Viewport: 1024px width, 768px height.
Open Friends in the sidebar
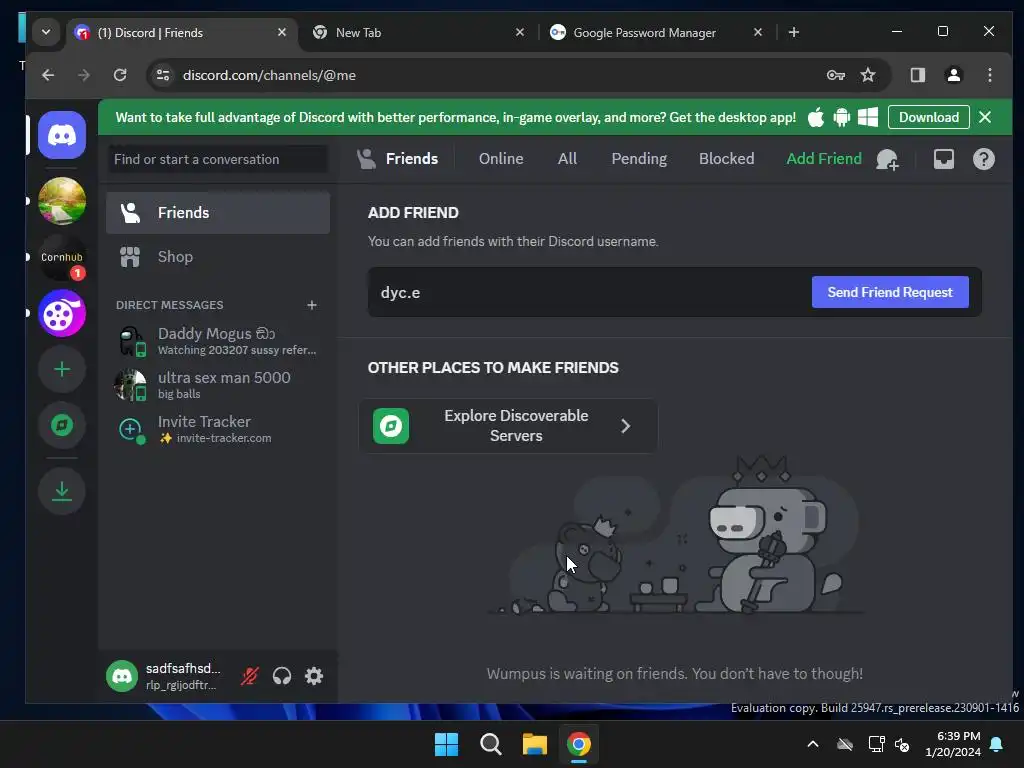pyautogui.click(x=218, y=212)
